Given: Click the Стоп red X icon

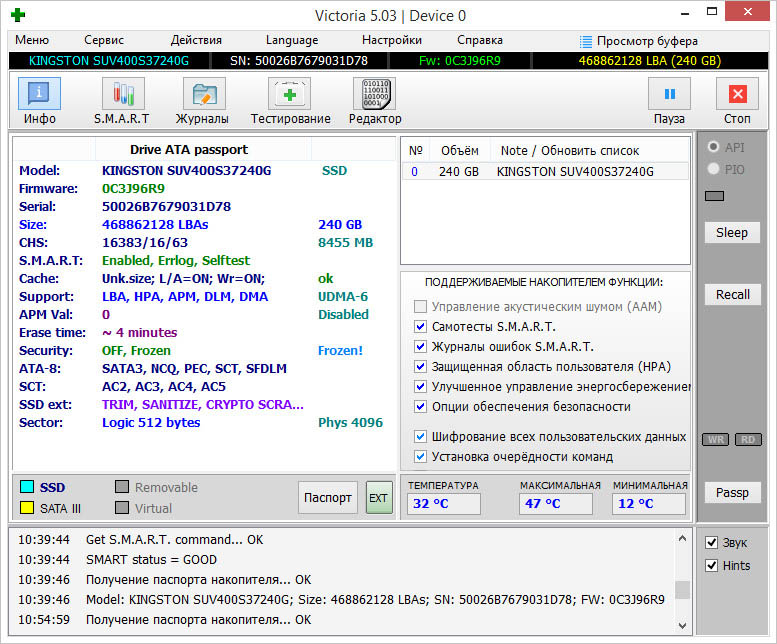Looking at the screenshot, I should [737, 93].
